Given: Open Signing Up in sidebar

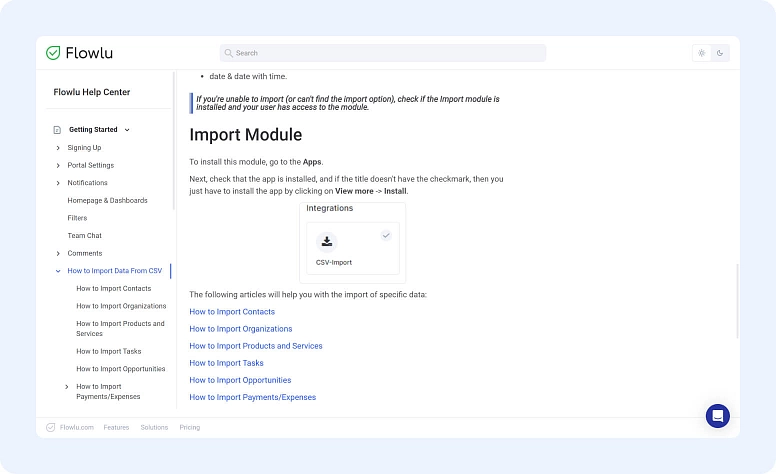Looking at the screenshot, I should tap(84, 147).
